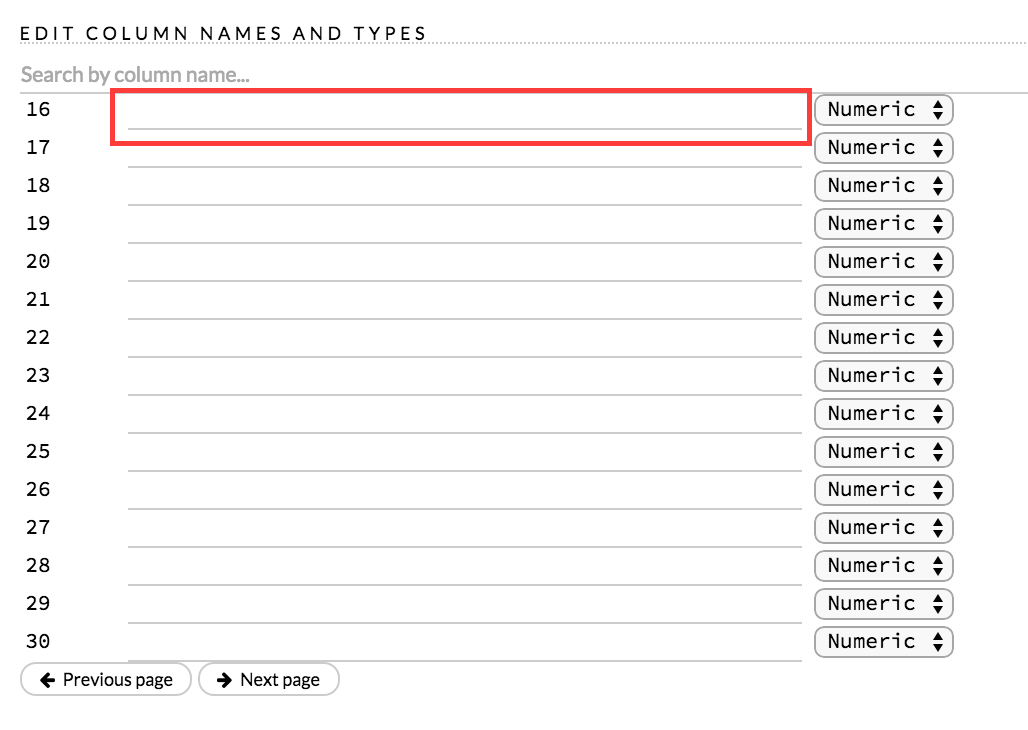
Task: Select the Numeric dropdown on row 20
Action: click(x=883, y=261)
